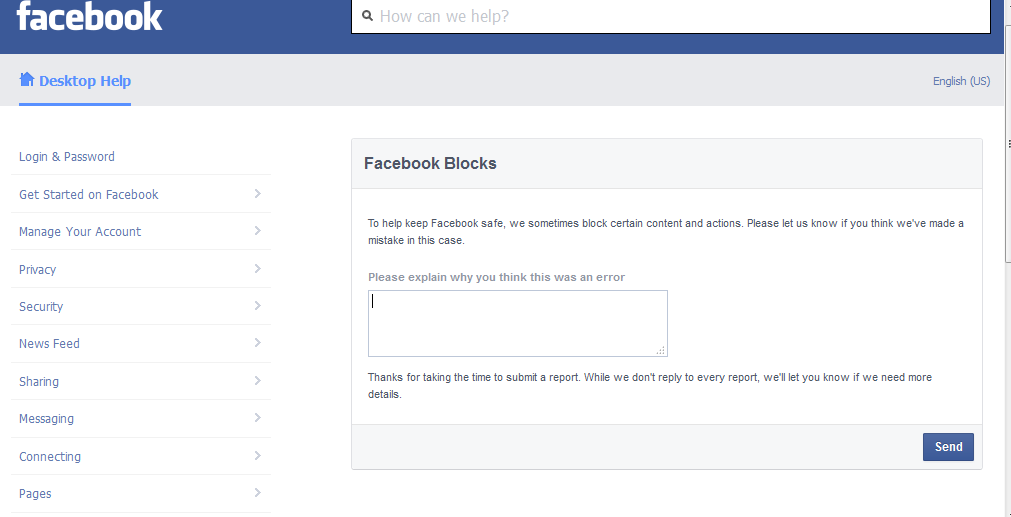Screen dimensions: 1011x517
Task: Click the 'Thanks for taking the time' note
Action: (650, 385)
